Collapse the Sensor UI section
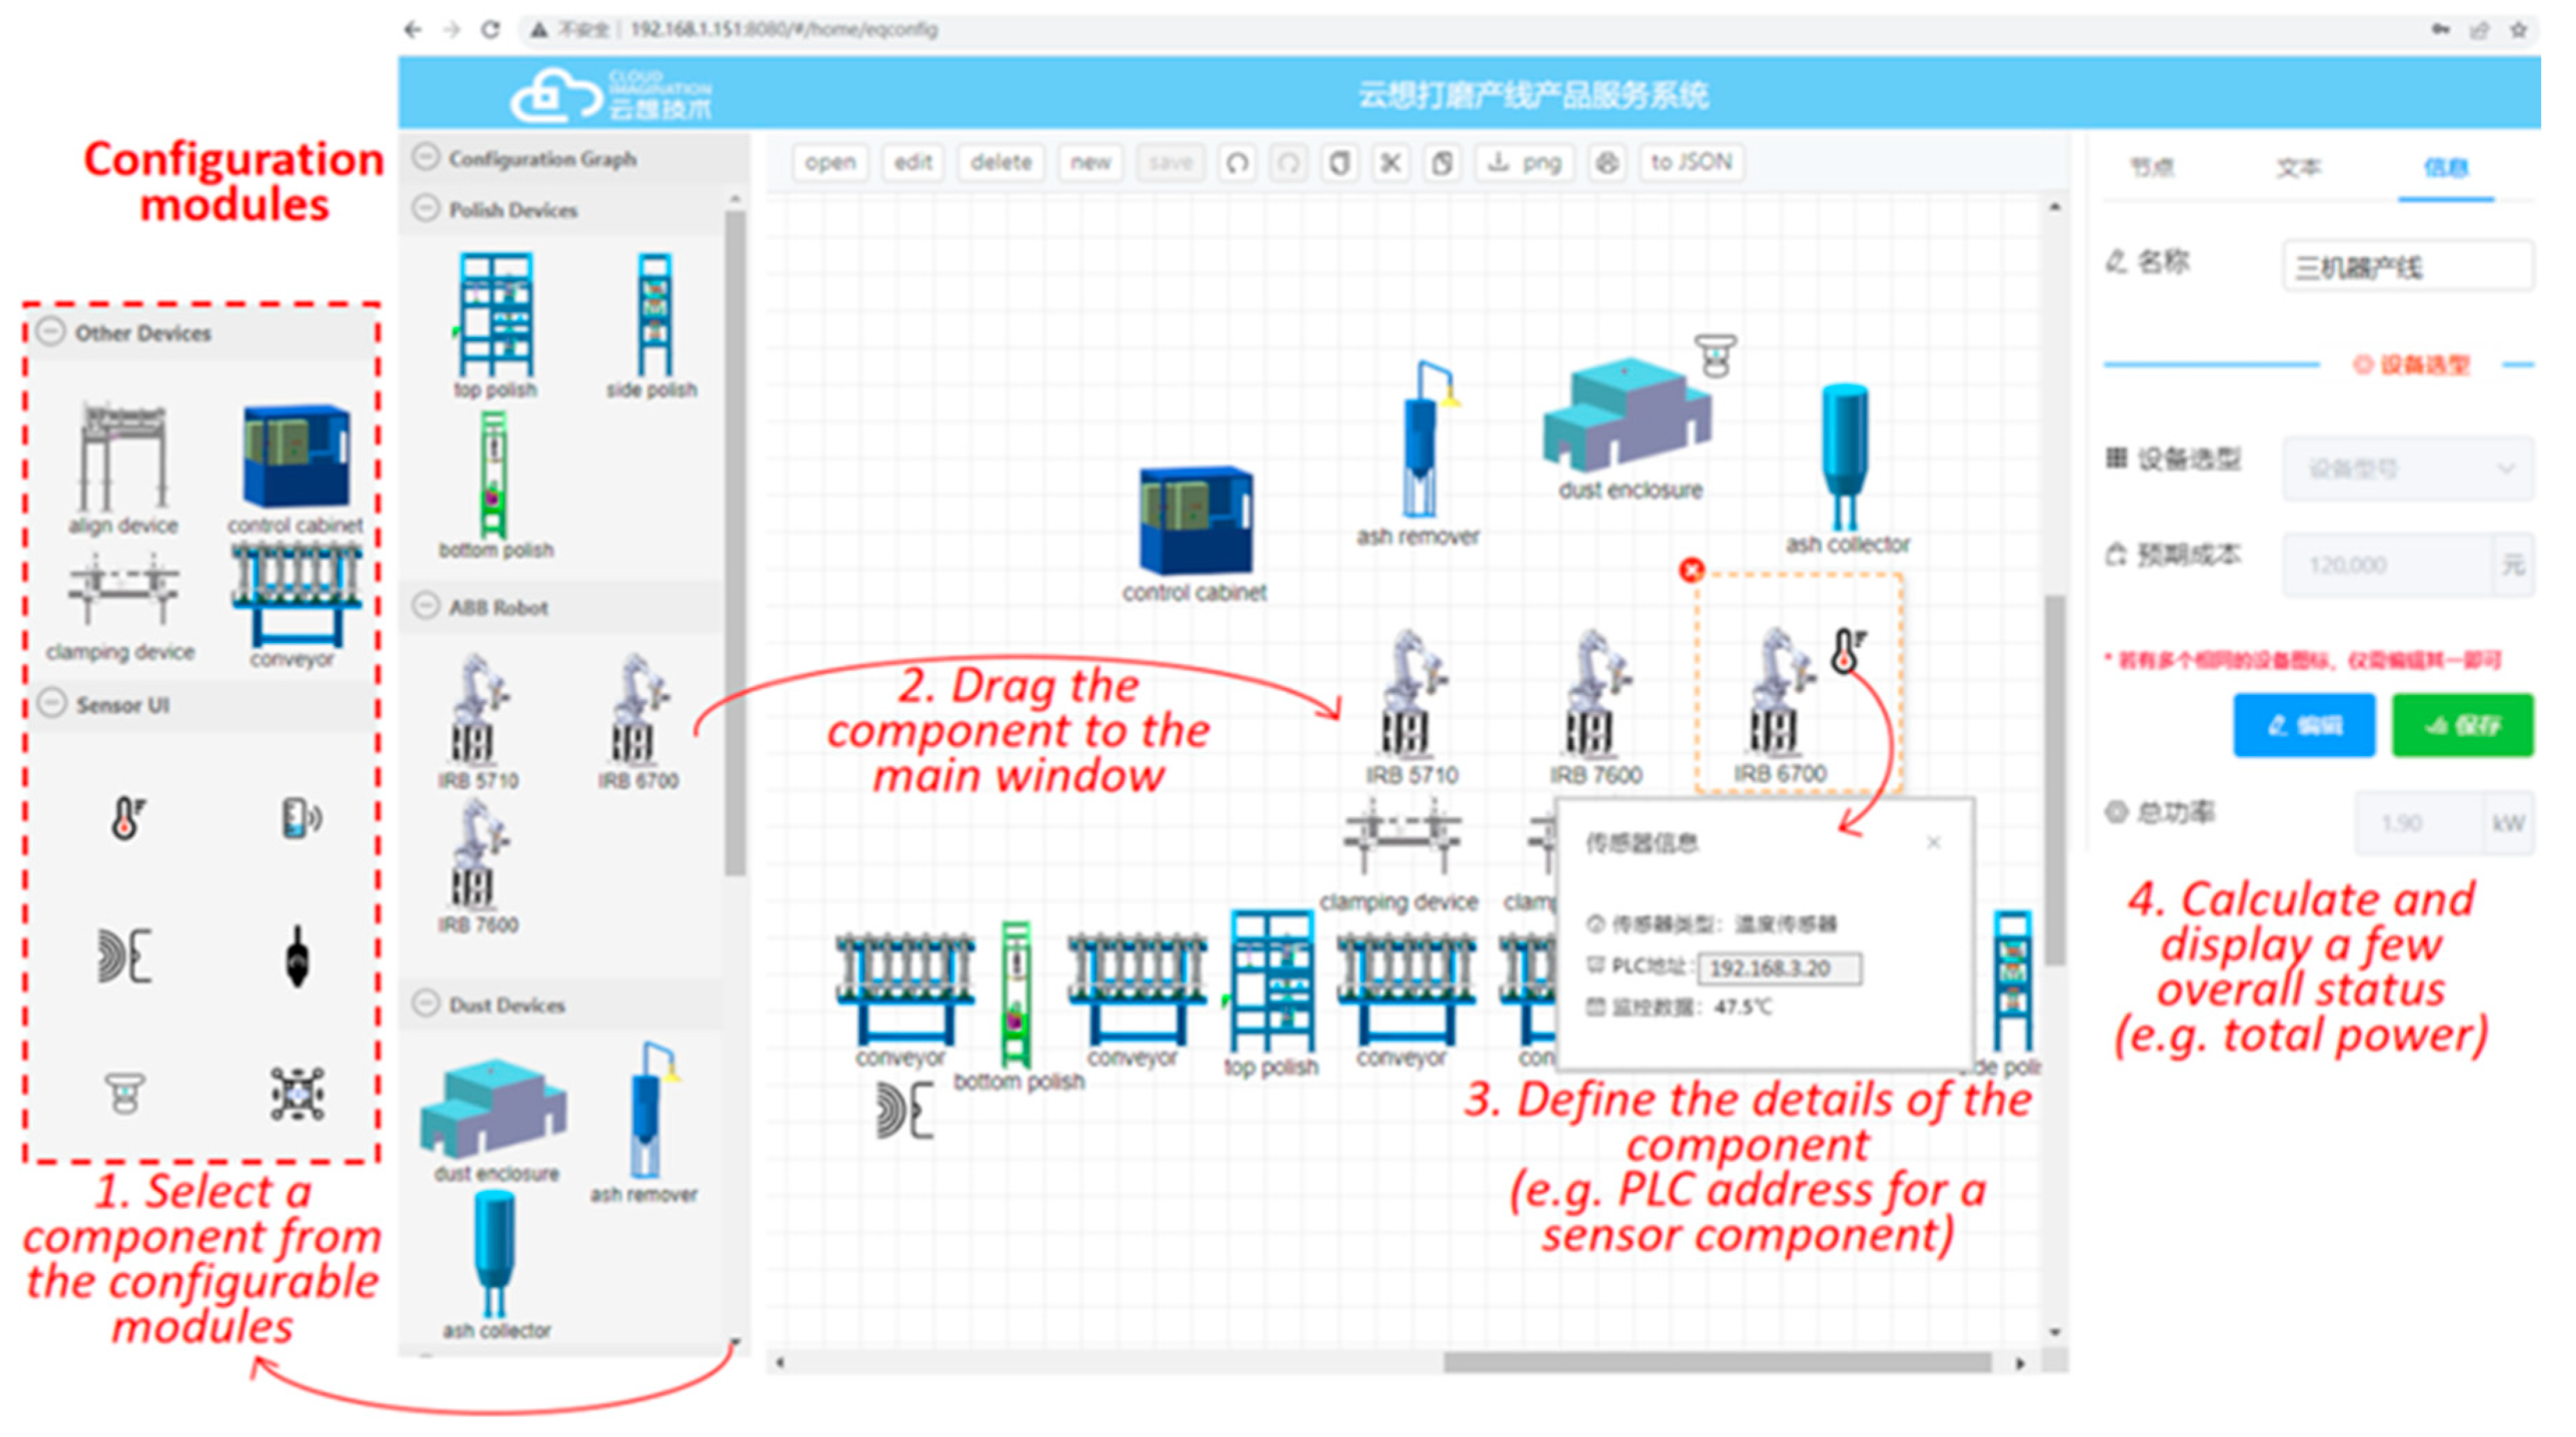This screenshot has height=1437, width=2576. [51, 703]
